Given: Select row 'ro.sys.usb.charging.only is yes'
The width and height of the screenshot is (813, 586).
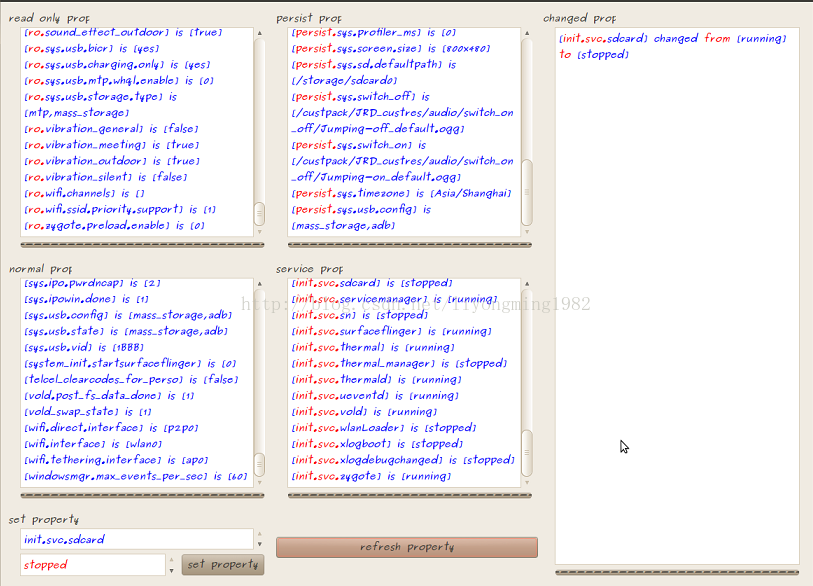Looking at the screenshot, I should pyautogui.click(x=117, y=65).
